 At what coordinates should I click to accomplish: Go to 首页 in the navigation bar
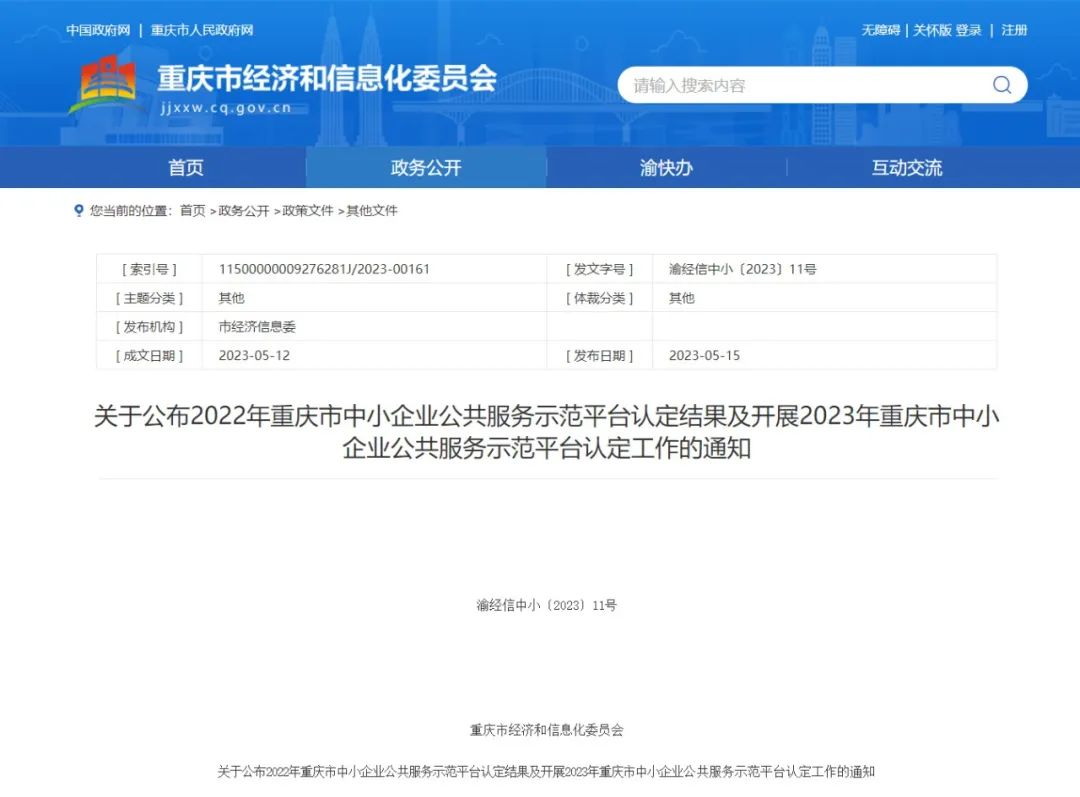[185, 167]
